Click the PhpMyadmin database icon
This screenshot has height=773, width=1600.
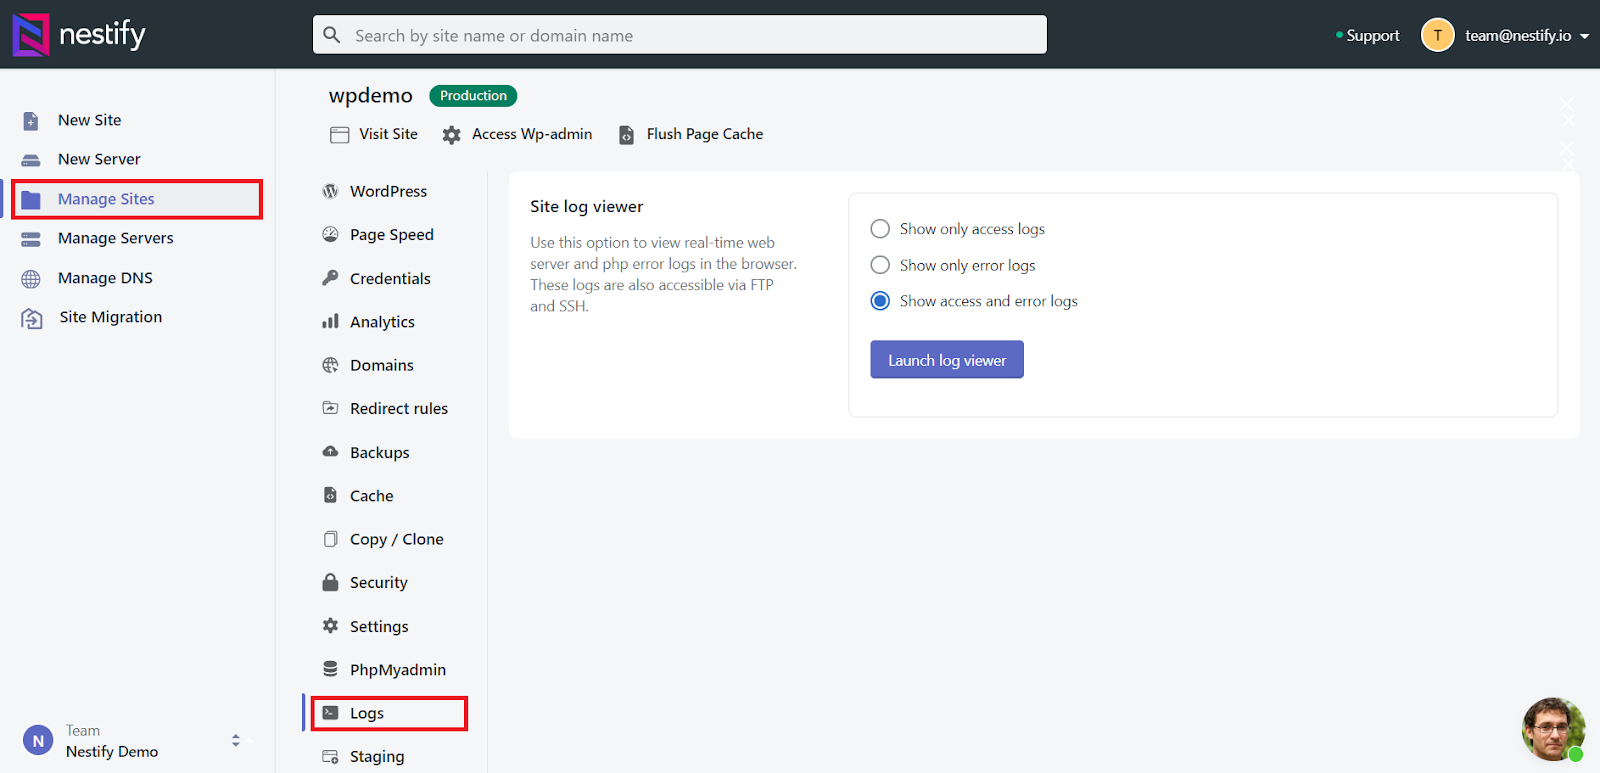pyautogui.click(x=330, y=669)
